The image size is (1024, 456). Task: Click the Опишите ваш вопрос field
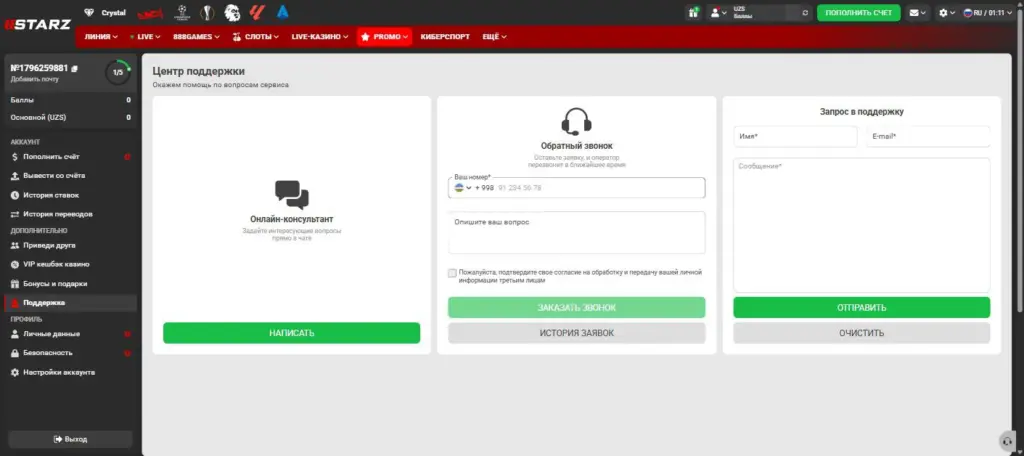(x=576, y=232)
